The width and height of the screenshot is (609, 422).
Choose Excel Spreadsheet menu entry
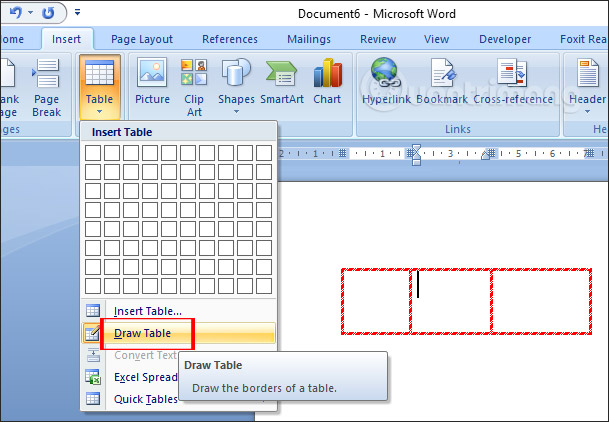[146, 377]
